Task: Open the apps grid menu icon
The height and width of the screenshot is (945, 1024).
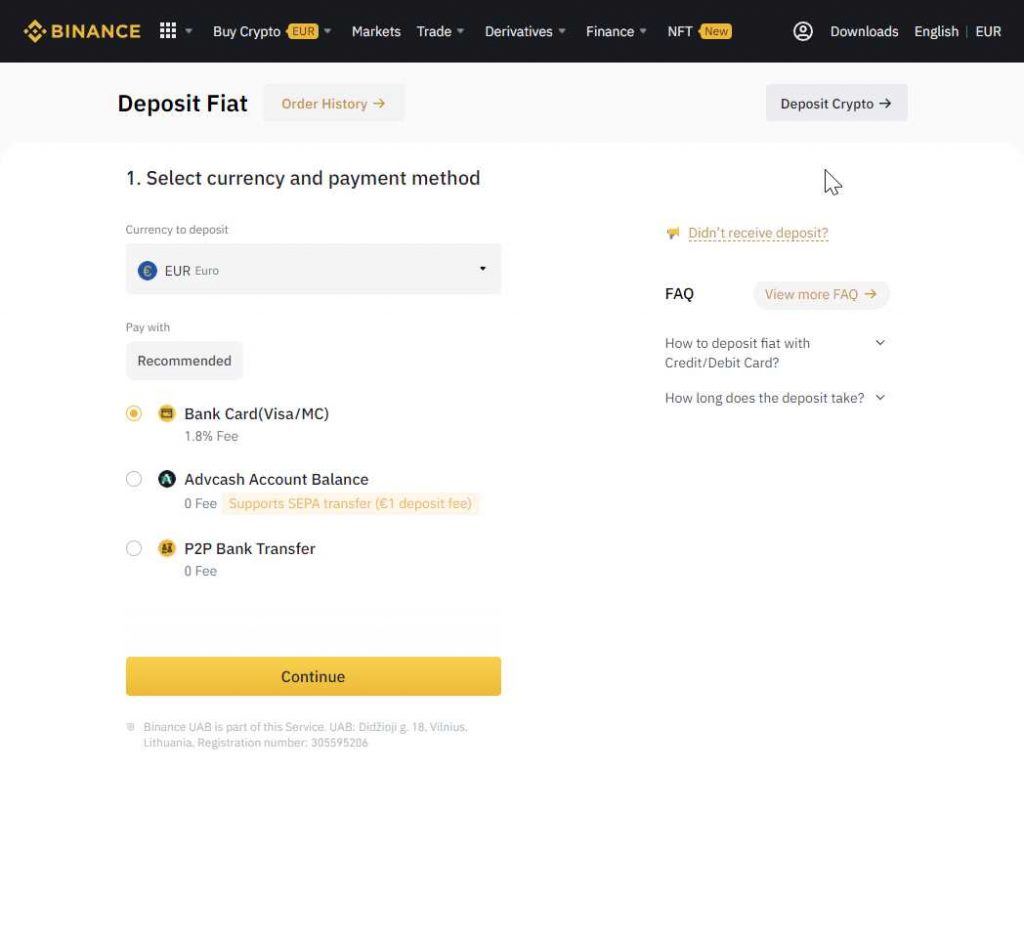Action: pos(168,31)
